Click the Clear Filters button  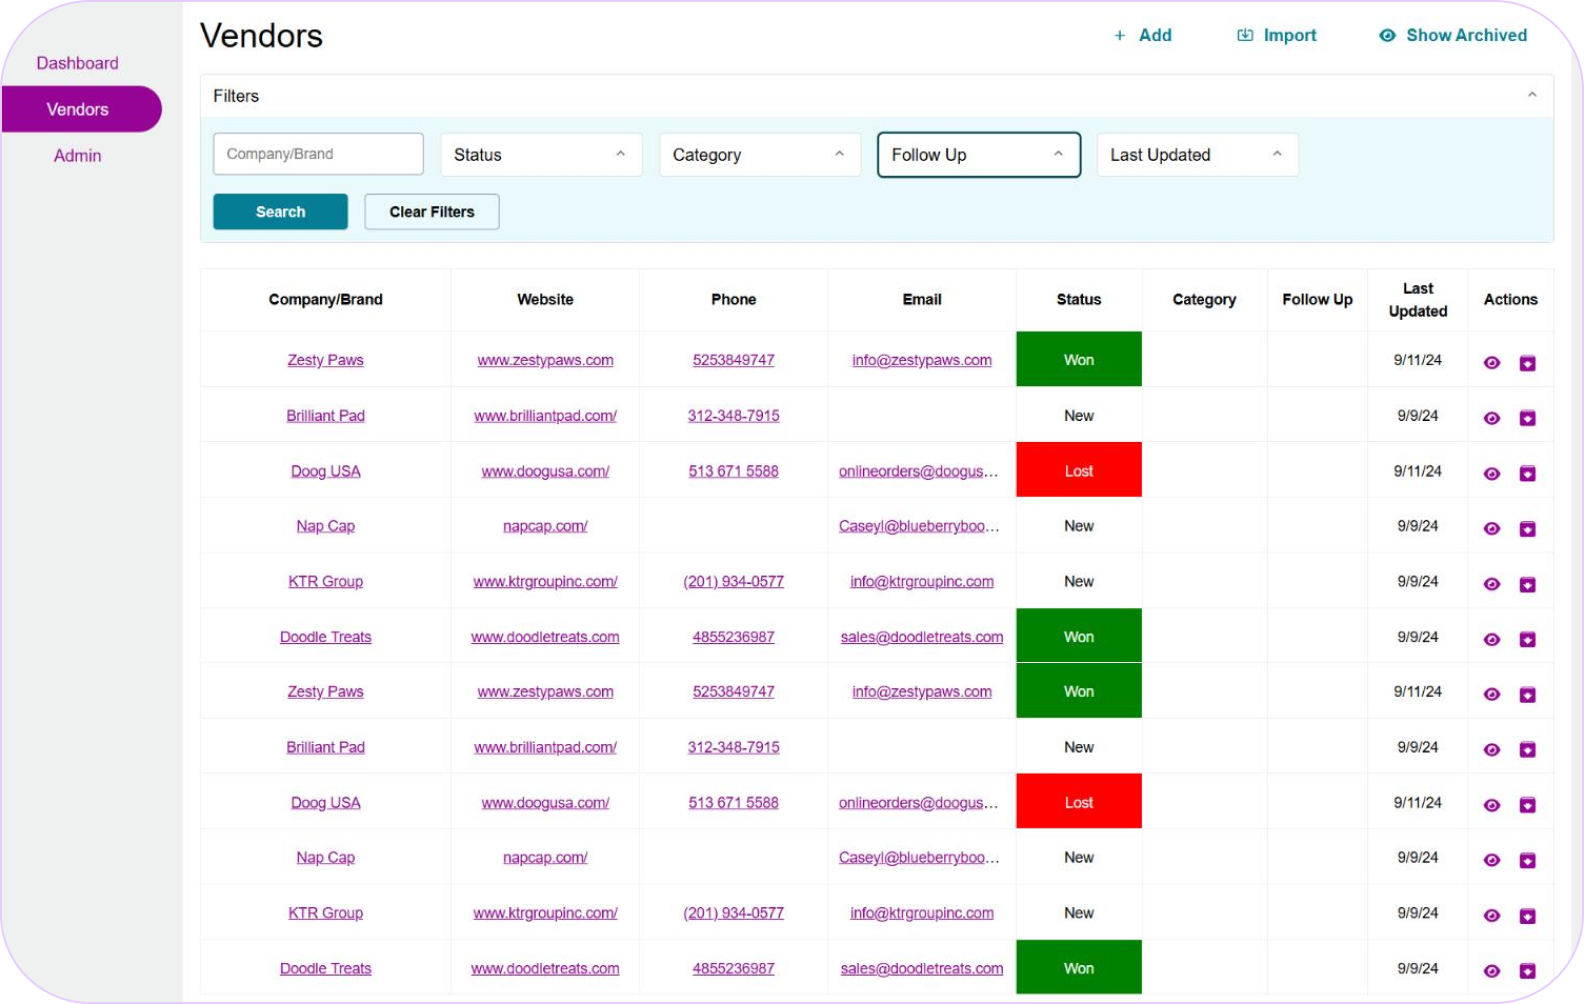point(431,212)
